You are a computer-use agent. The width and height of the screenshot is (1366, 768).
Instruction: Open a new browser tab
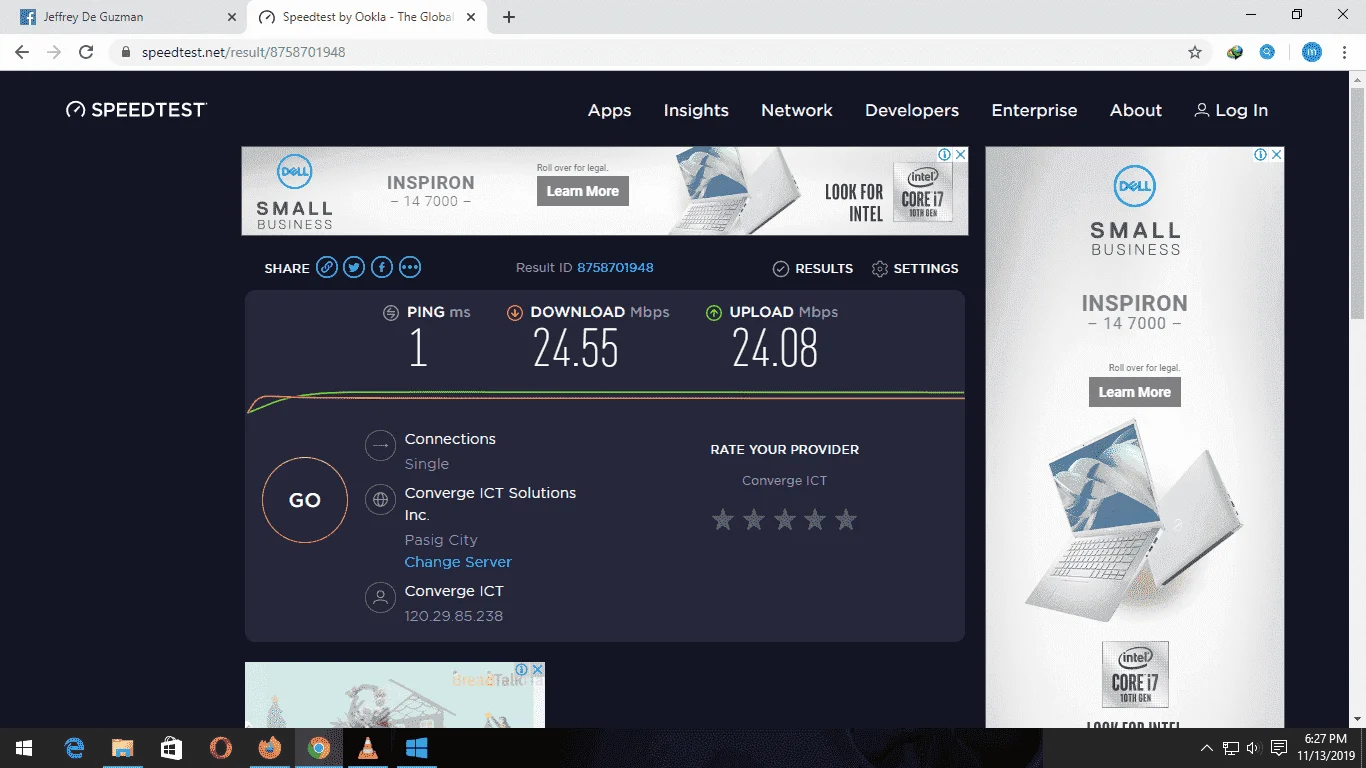pos(509,17)
